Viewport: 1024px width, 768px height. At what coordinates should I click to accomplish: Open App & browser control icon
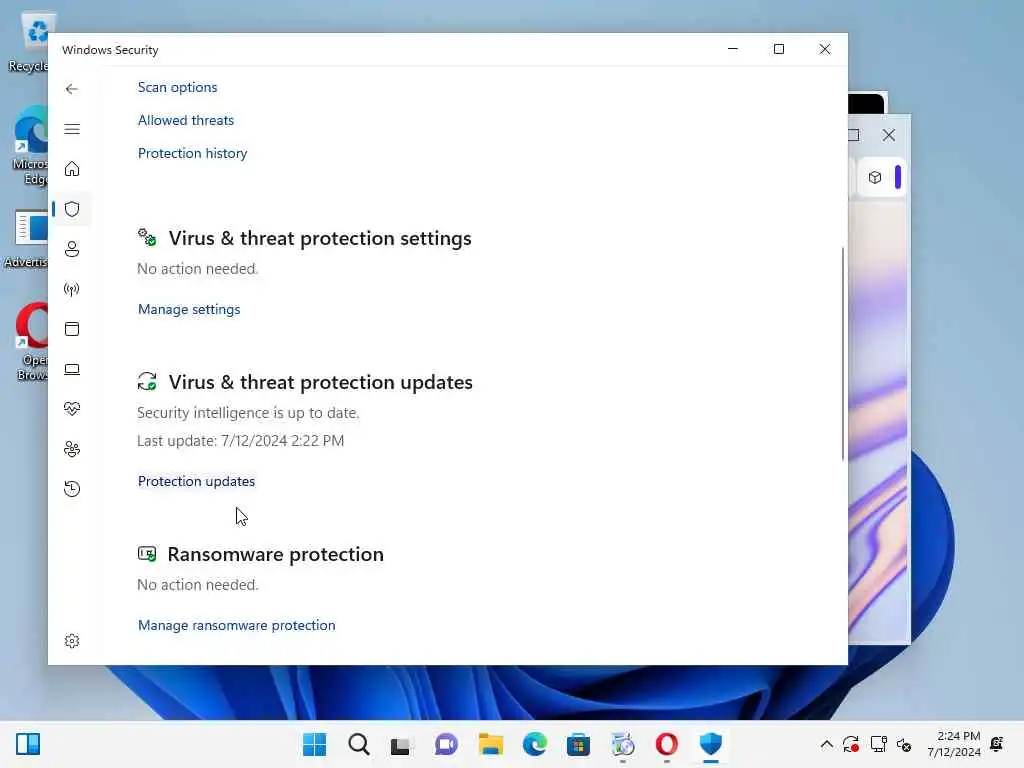point(72,329)
